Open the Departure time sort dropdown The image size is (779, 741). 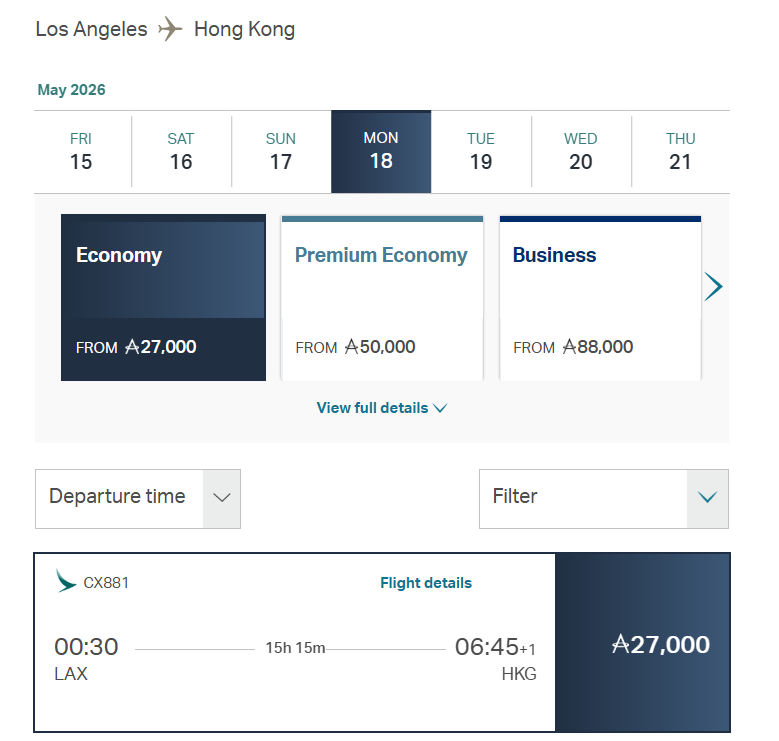(138, 498)
